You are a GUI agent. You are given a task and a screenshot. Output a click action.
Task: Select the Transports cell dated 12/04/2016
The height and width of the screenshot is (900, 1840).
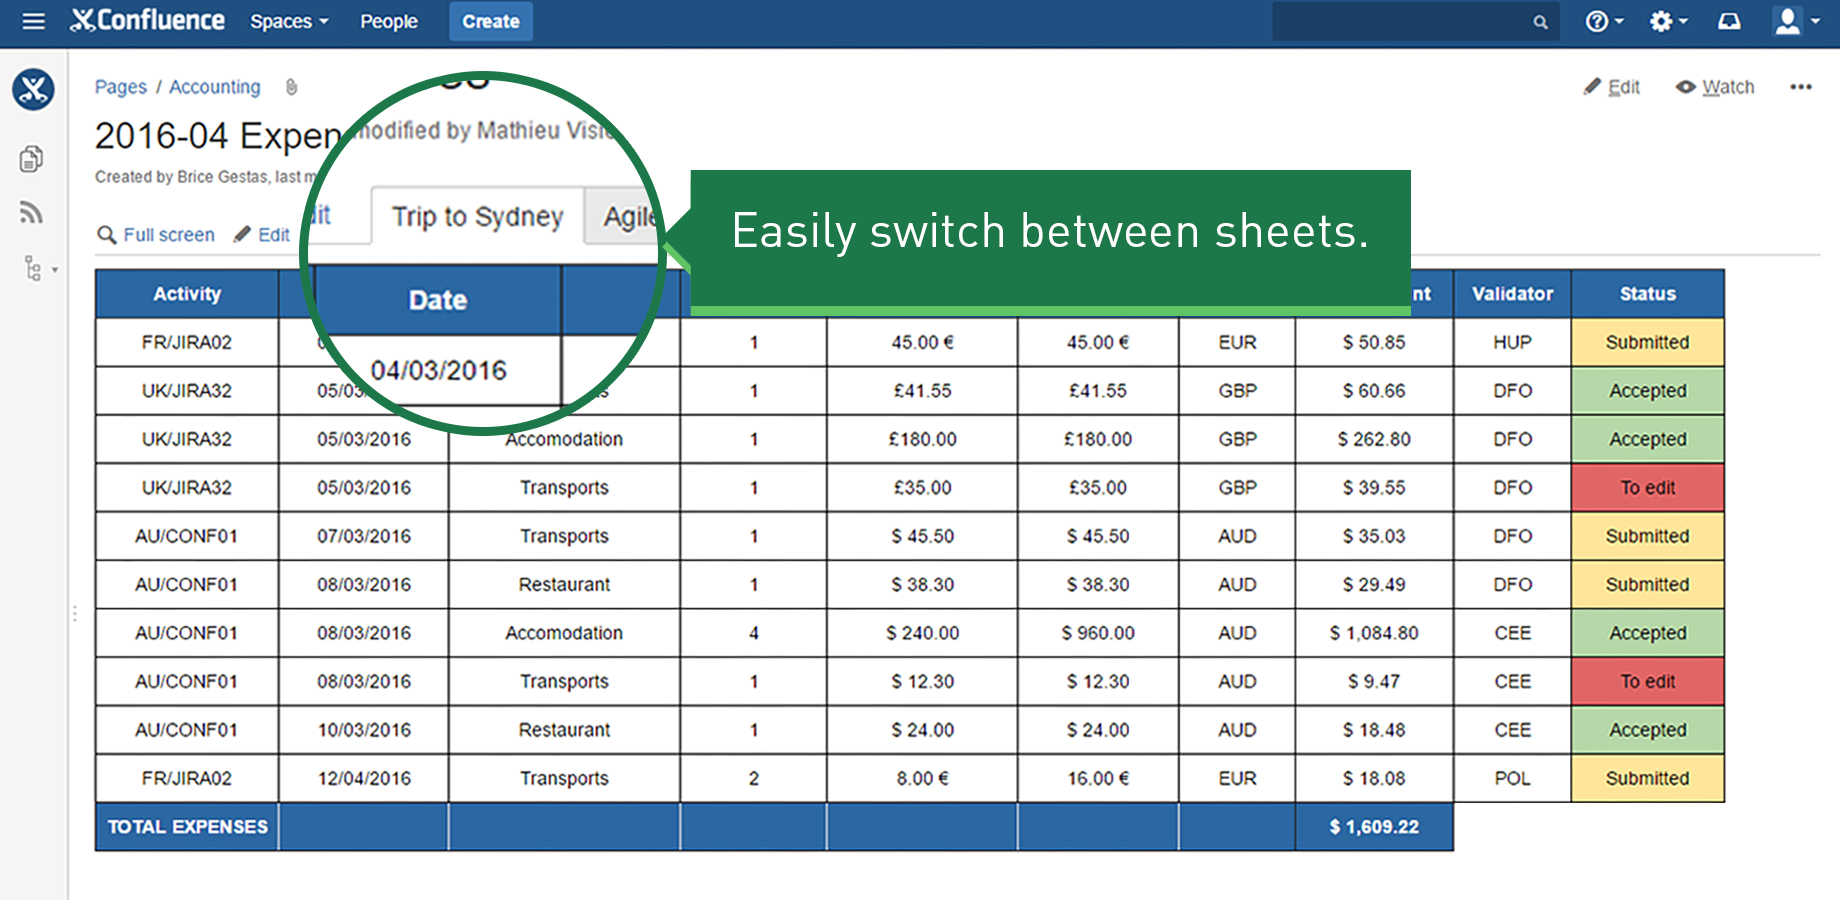click(x=564, y=778)
